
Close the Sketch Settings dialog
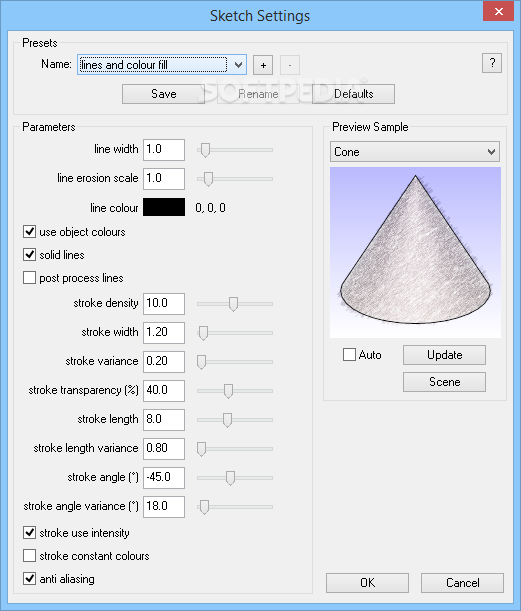click(498, 11)
